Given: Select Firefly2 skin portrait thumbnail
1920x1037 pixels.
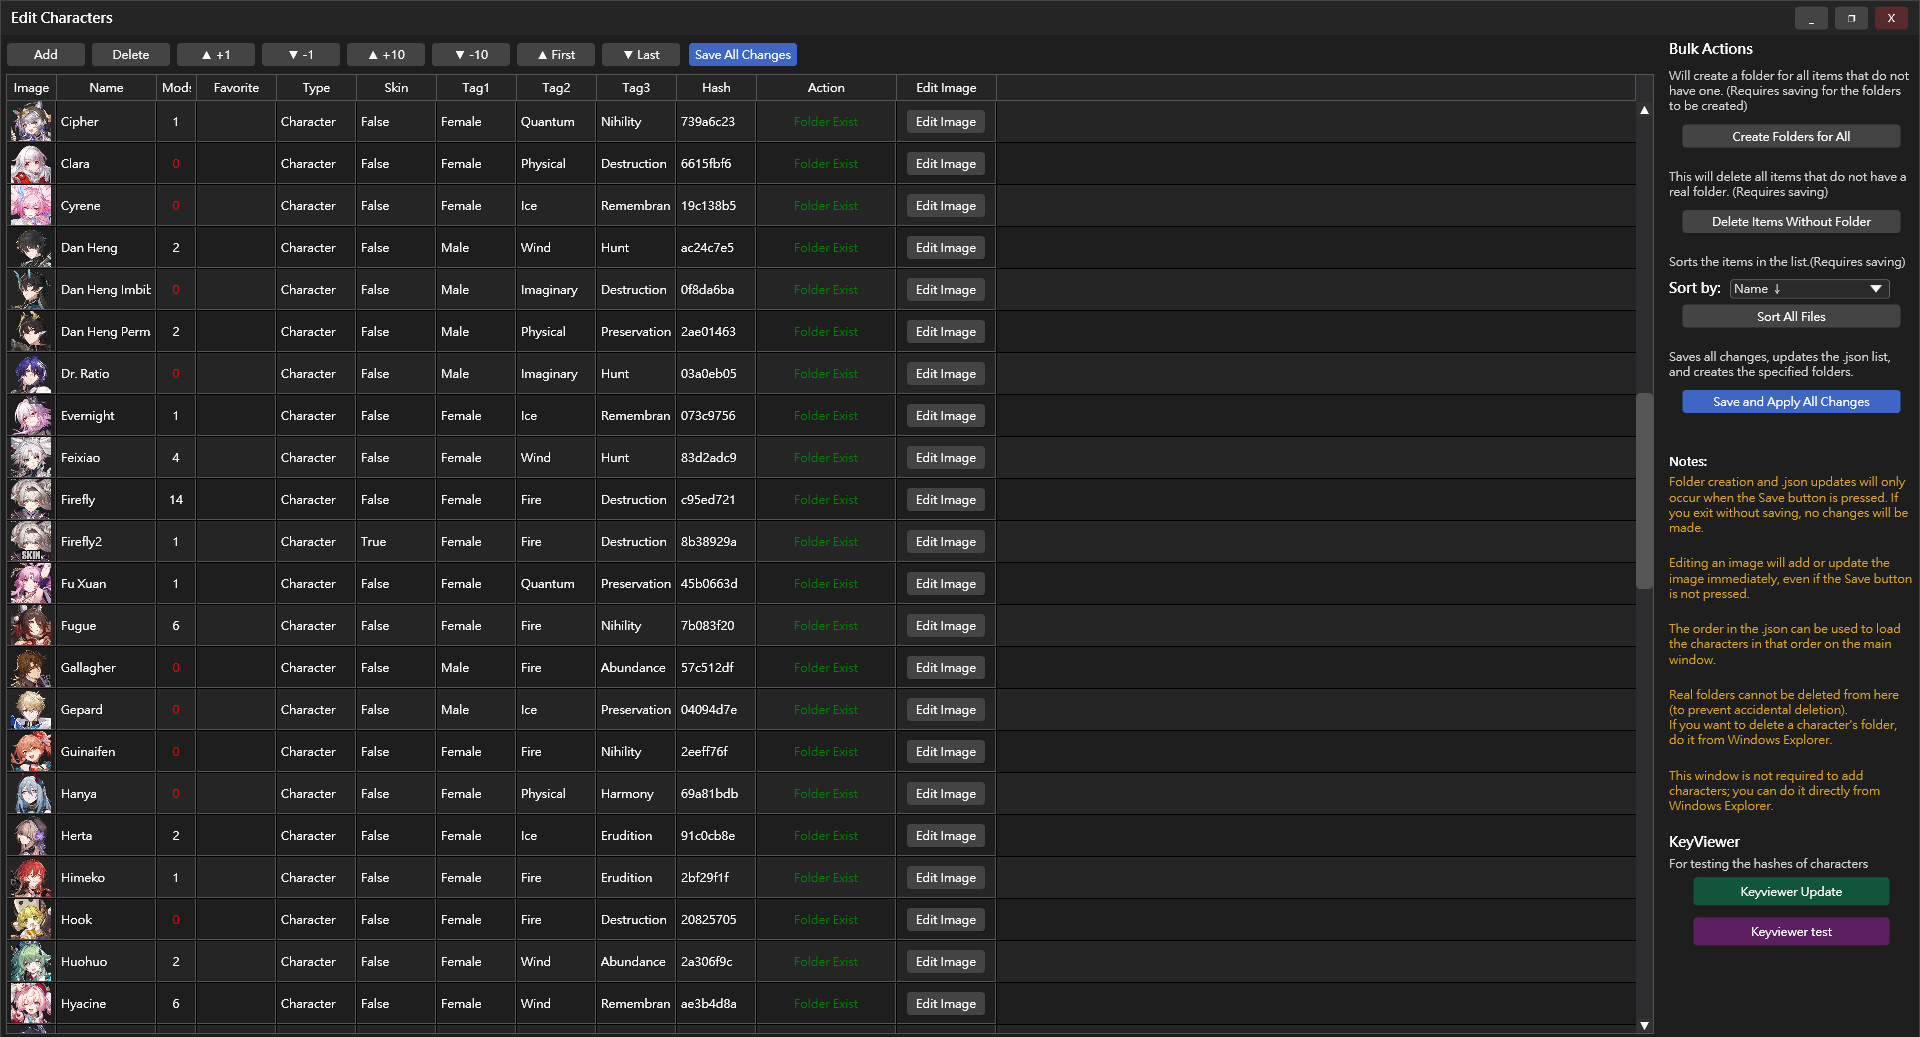Looking at the screenshot, I should pos(31,542).
